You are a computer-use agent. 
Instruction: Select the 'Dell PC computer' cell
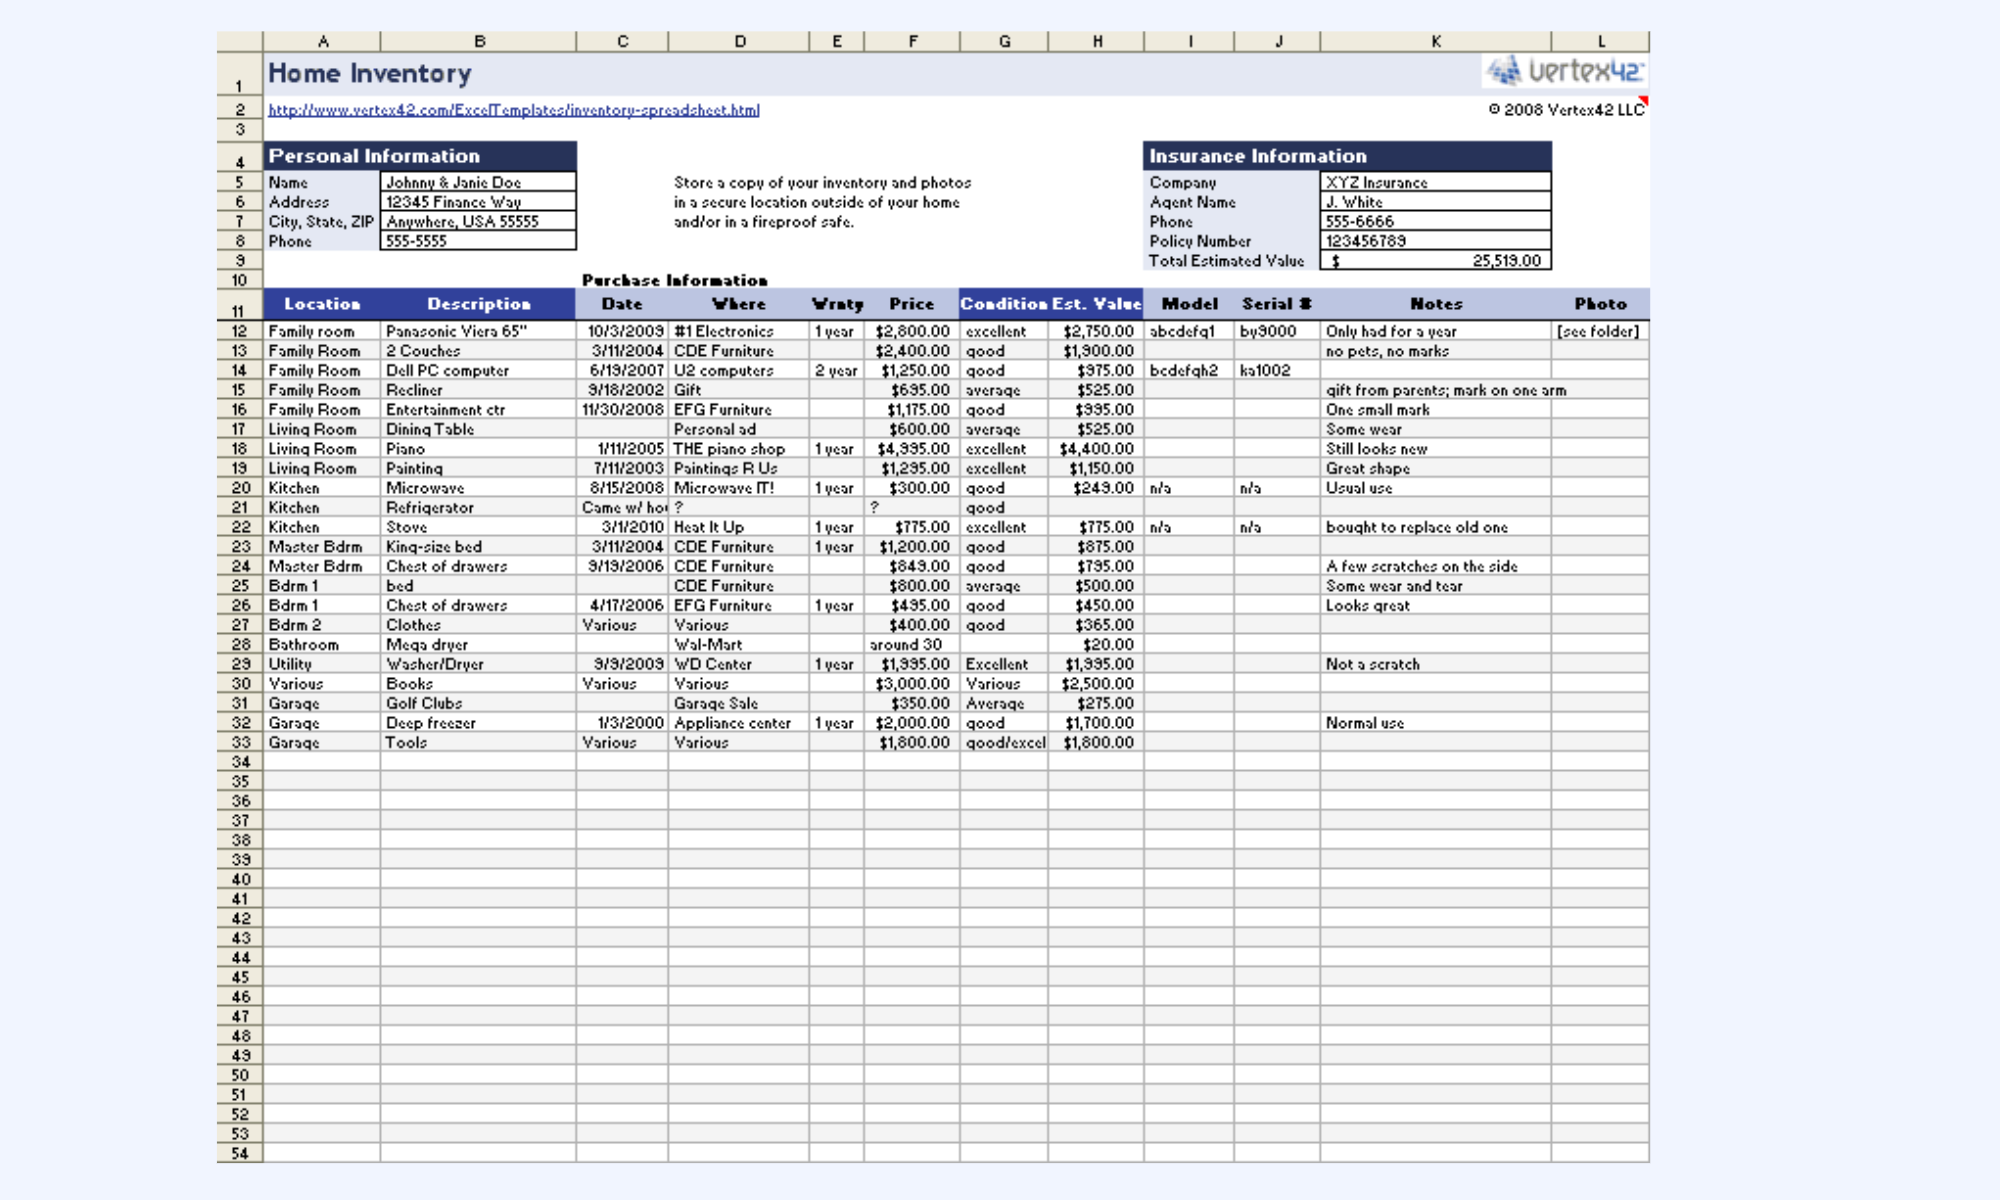click(x=478, y=370)
